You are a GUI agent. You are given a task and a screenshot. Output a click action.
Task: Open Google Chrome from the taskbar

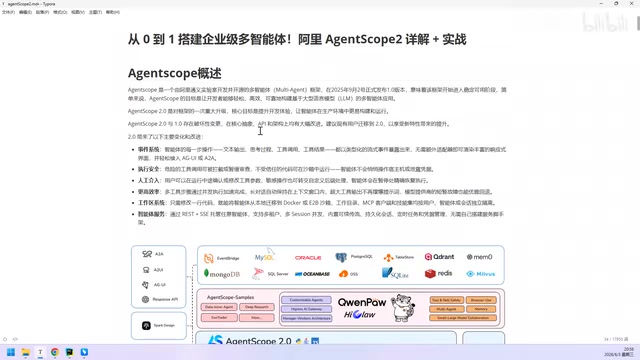pos(55,352)
